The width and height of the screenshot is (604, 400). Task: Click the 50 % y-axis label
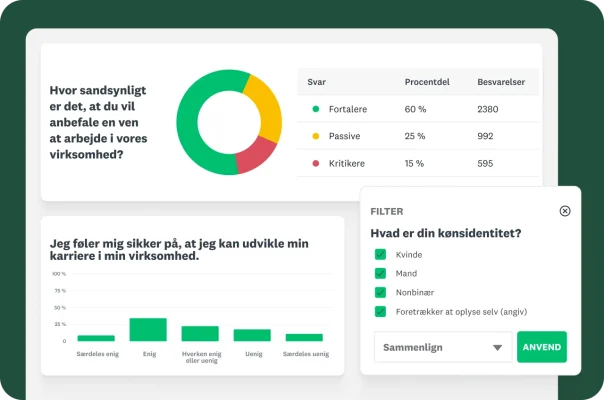(x=60, y=308)
